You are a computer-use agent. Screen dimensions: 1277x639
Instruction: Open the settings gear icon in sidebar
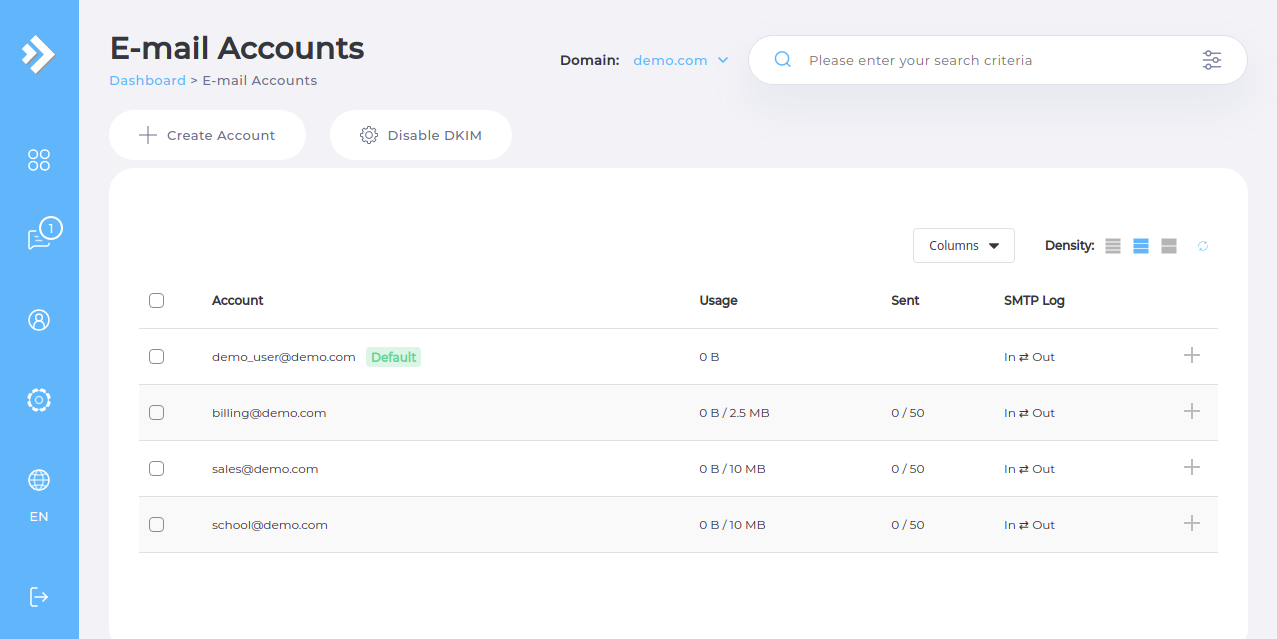[x=39, y=400]
